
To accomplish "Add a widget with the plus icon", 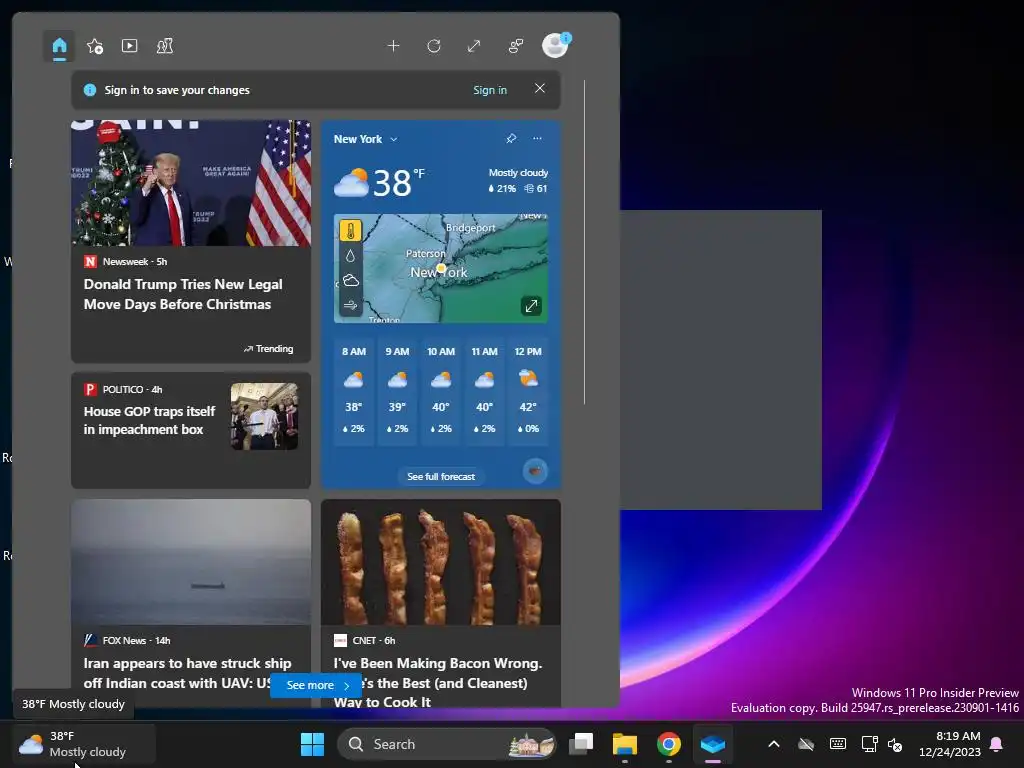I will point(393,46).
